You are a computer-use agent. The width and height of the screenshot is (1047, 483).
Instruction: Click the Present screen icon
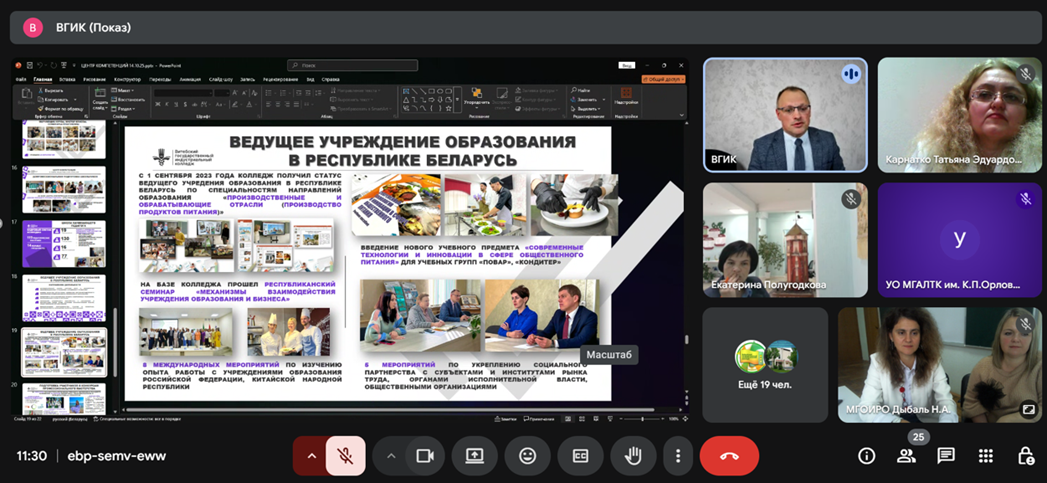(x=474, y=456)
